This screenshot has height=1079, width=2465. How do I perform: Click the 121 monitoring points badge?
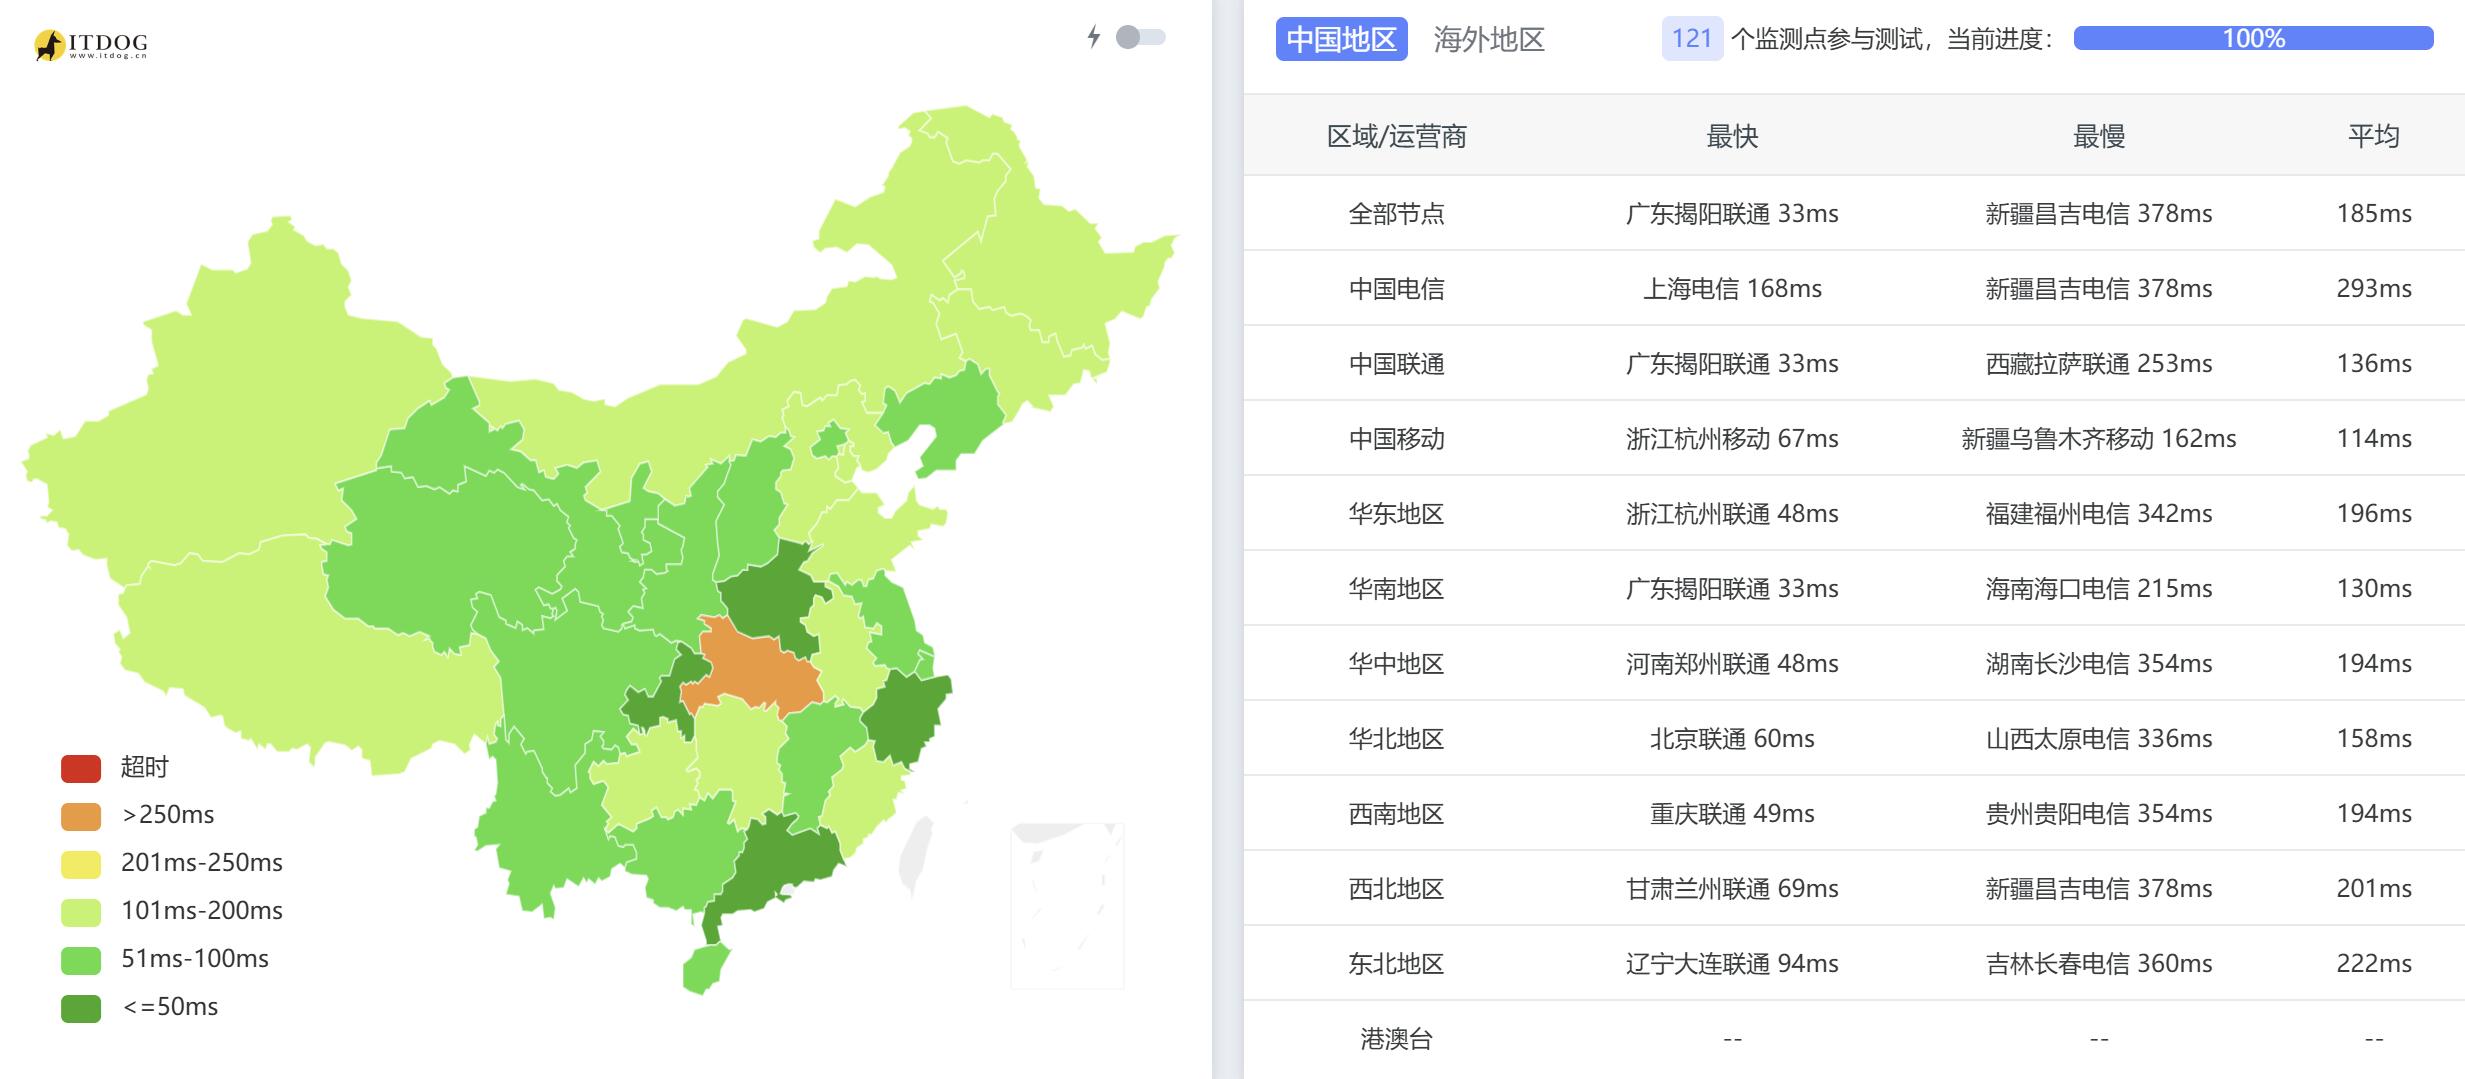click(x=1692, y=39)
